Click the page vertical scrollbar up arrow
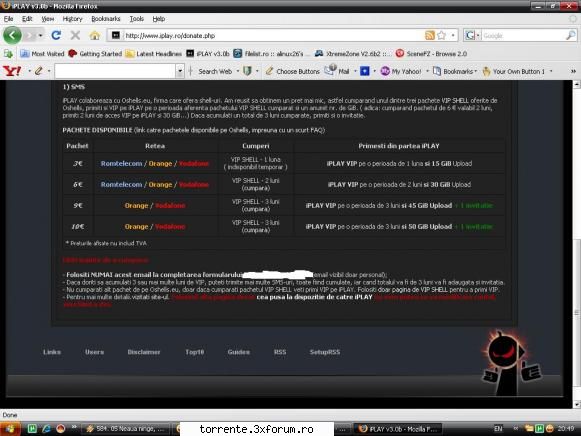The image size is (581, 436). coord(577,84)
